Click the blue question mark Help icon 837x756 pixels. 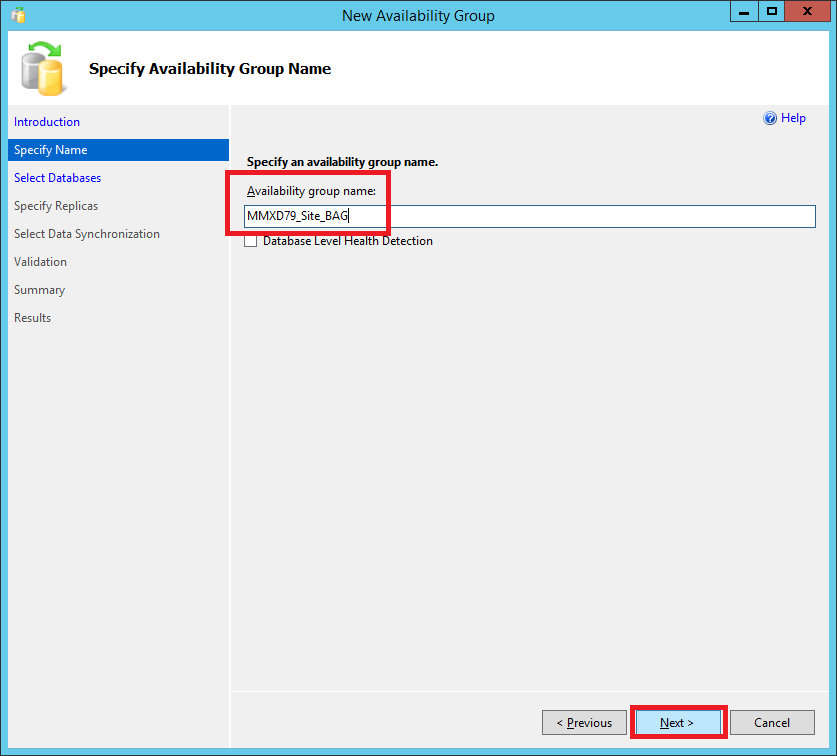770,118
